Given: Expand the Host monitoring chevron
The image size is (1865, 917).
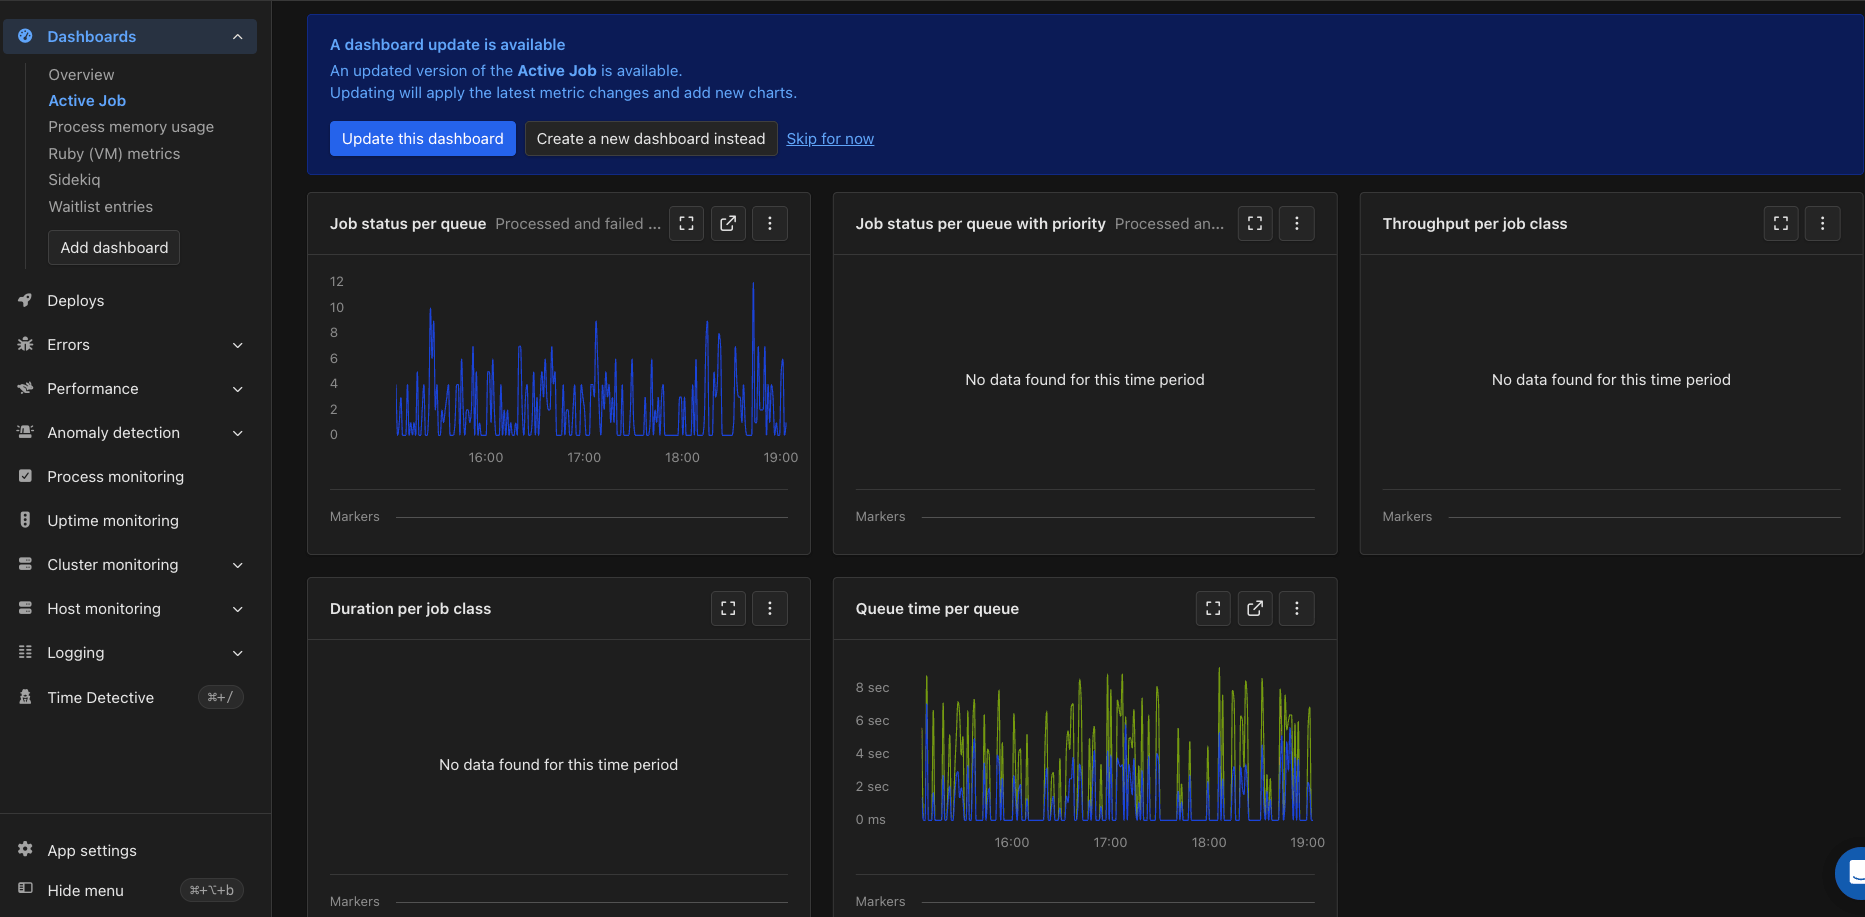Looking at the screenshot, I should click(x=238, y=609).
